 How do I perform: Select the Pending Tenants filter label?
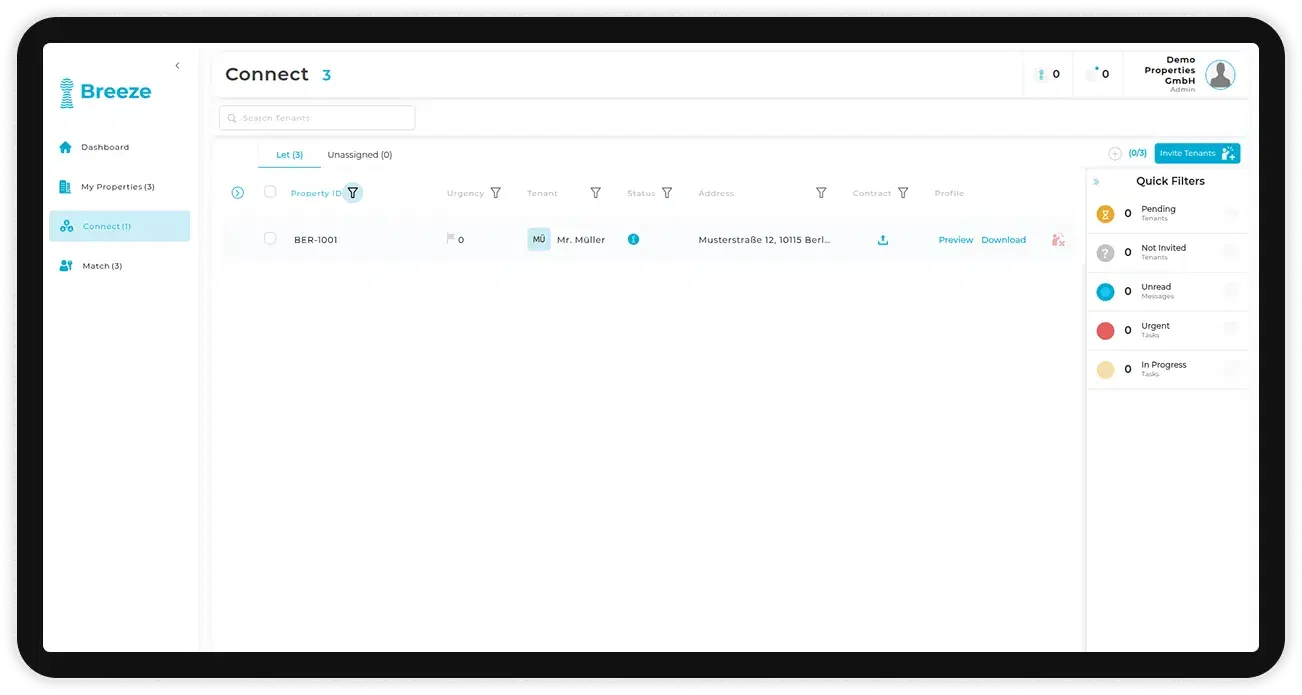pyautogui.click(x=1158, y=213)
